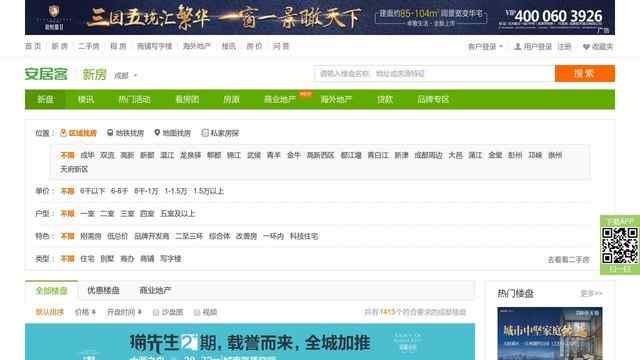Click the app download QR code
640x360 pixels.
(620, 245)
